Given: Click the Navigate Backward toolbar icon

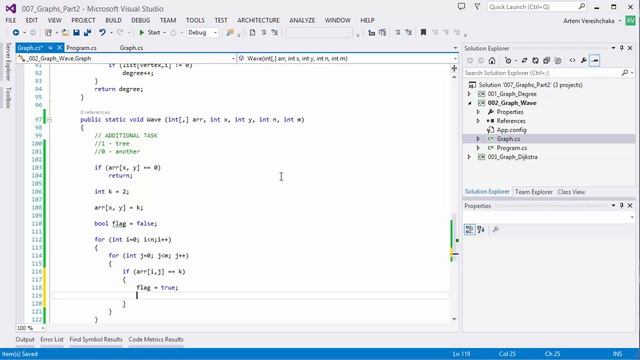Looking at the screenshot, I should click(16, 33).
